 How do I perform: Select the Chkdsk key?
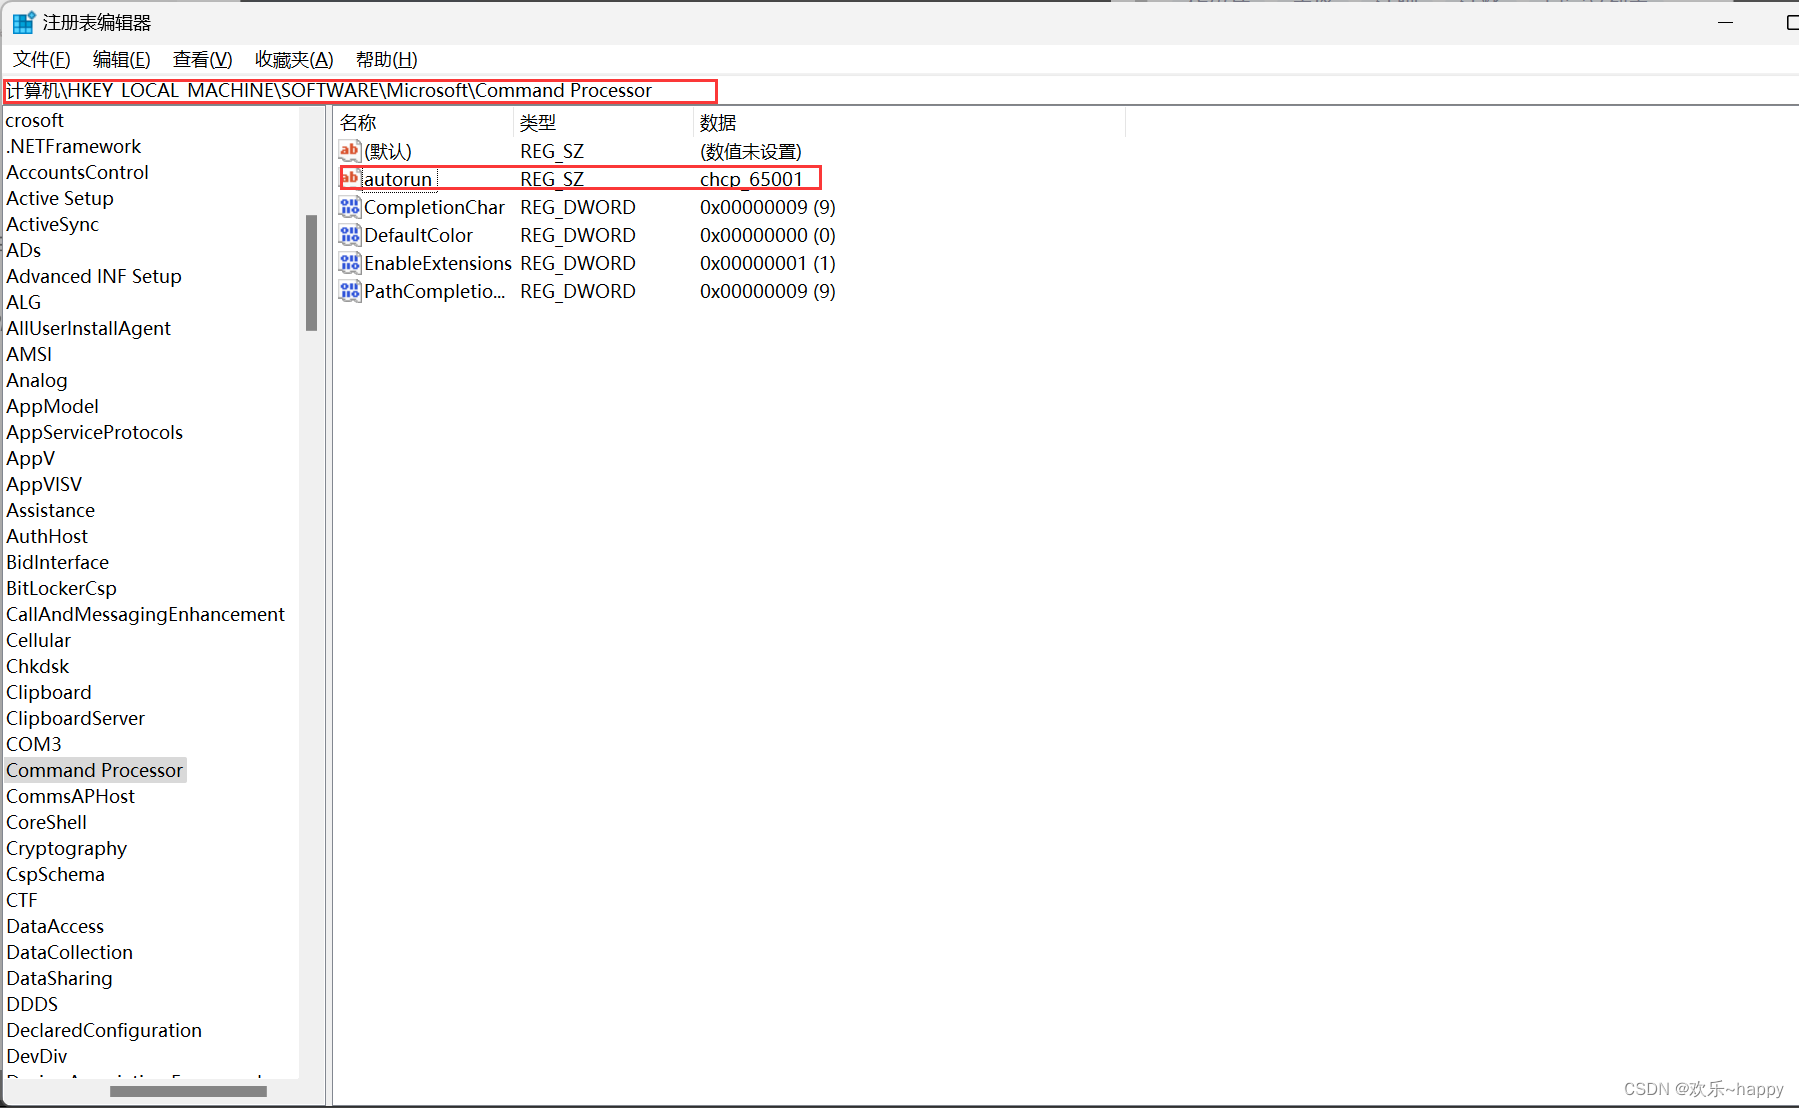tap(37, 666)
